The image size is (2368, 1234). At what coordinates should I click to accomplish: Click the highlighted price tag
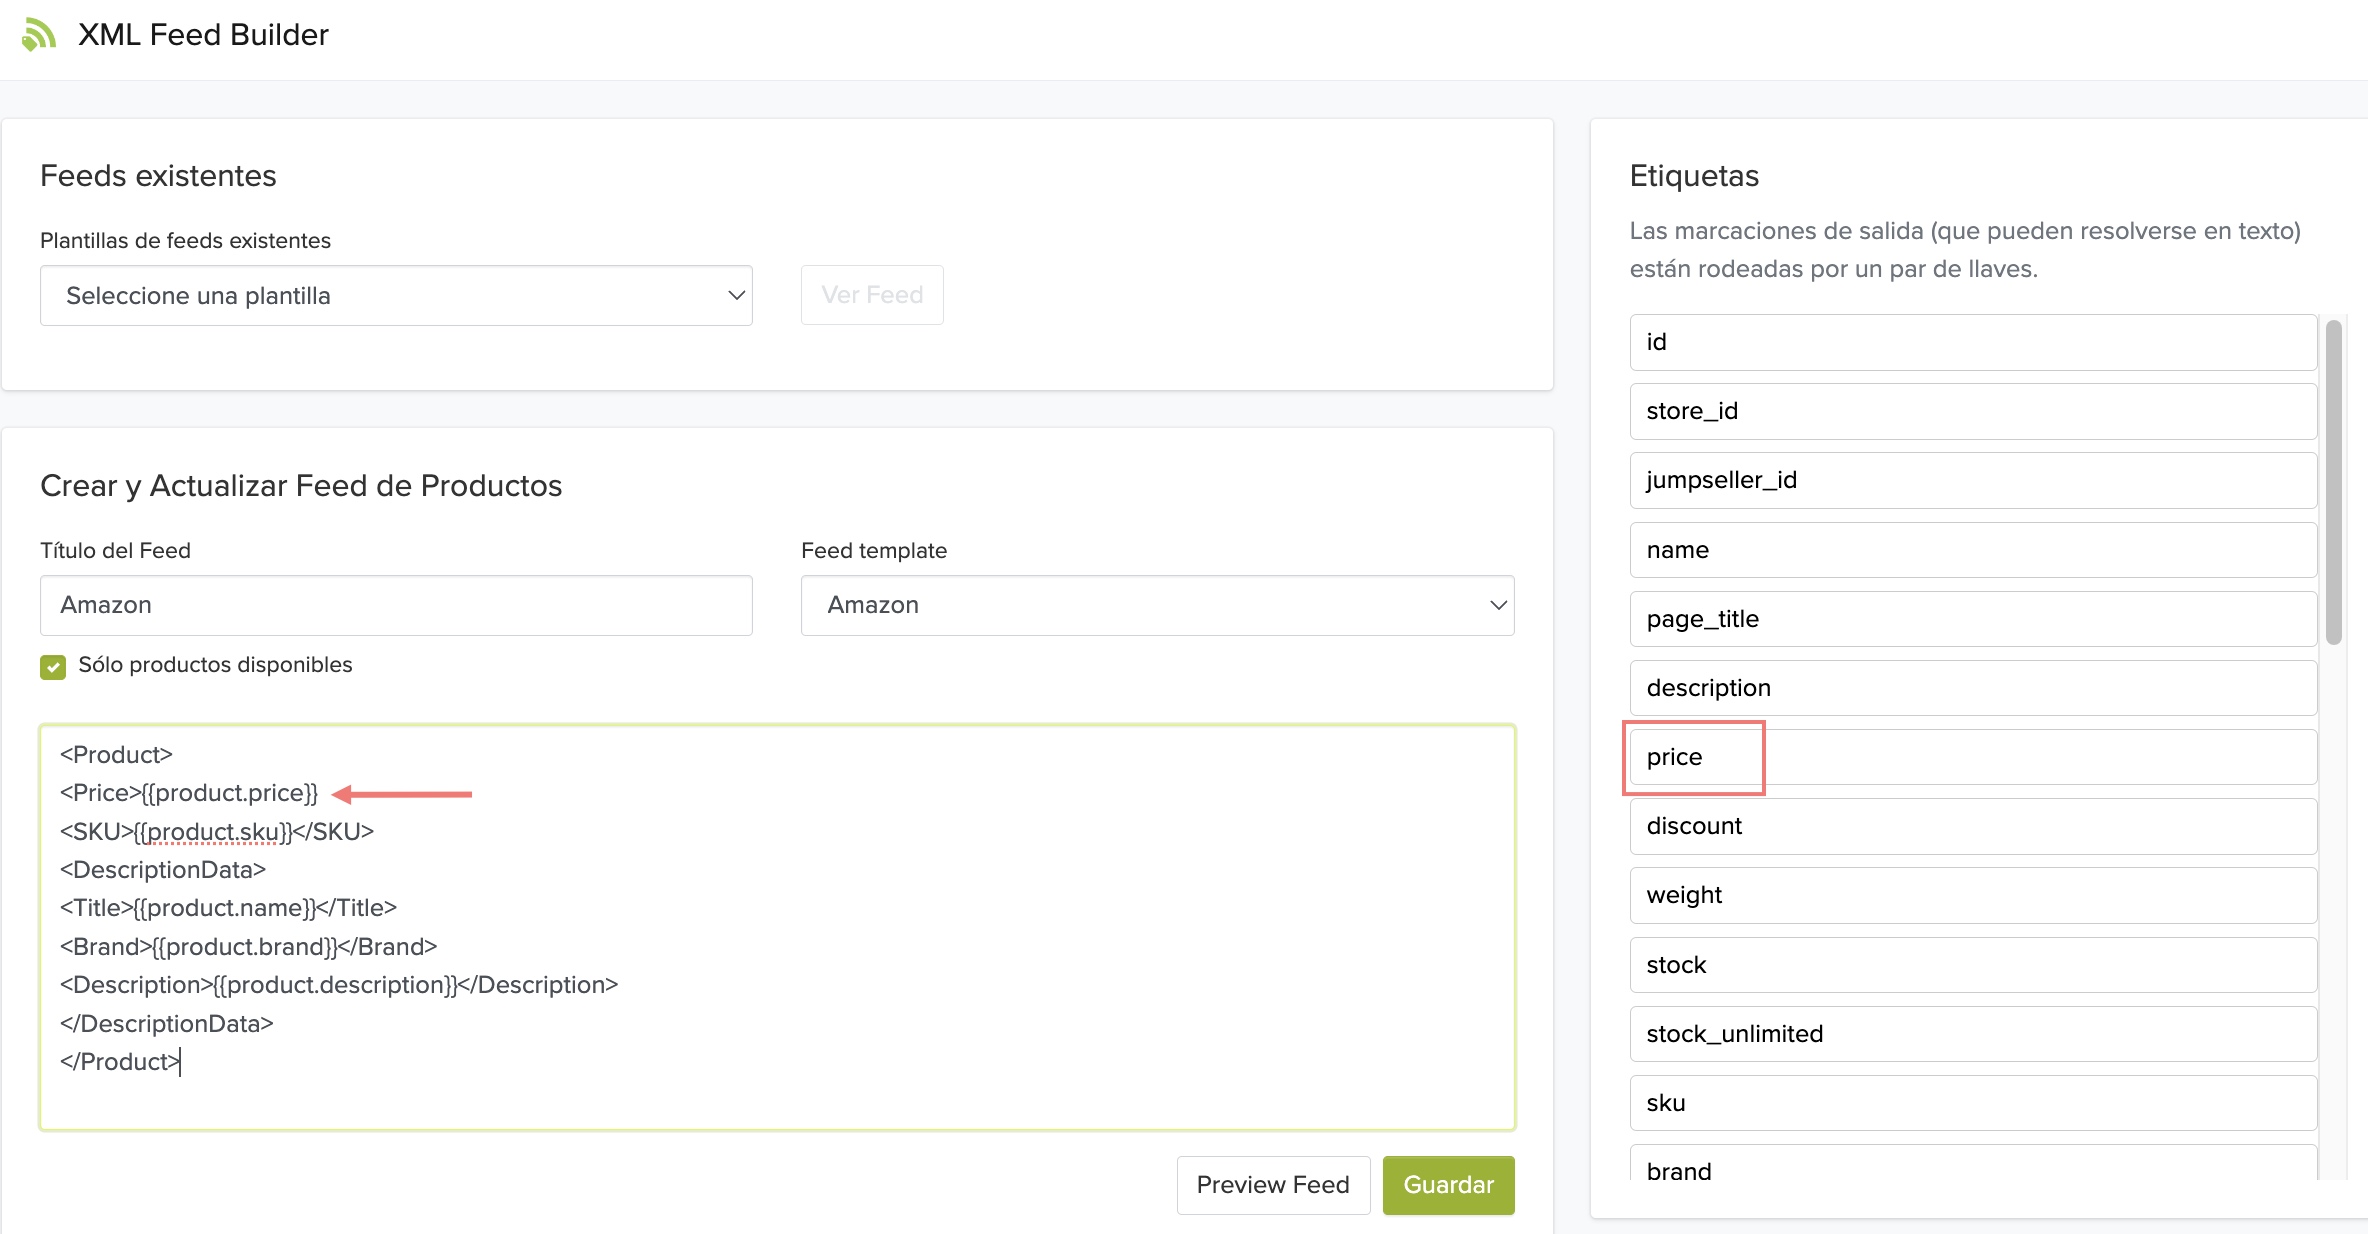pyautogui.click(x=1694, y=757)
